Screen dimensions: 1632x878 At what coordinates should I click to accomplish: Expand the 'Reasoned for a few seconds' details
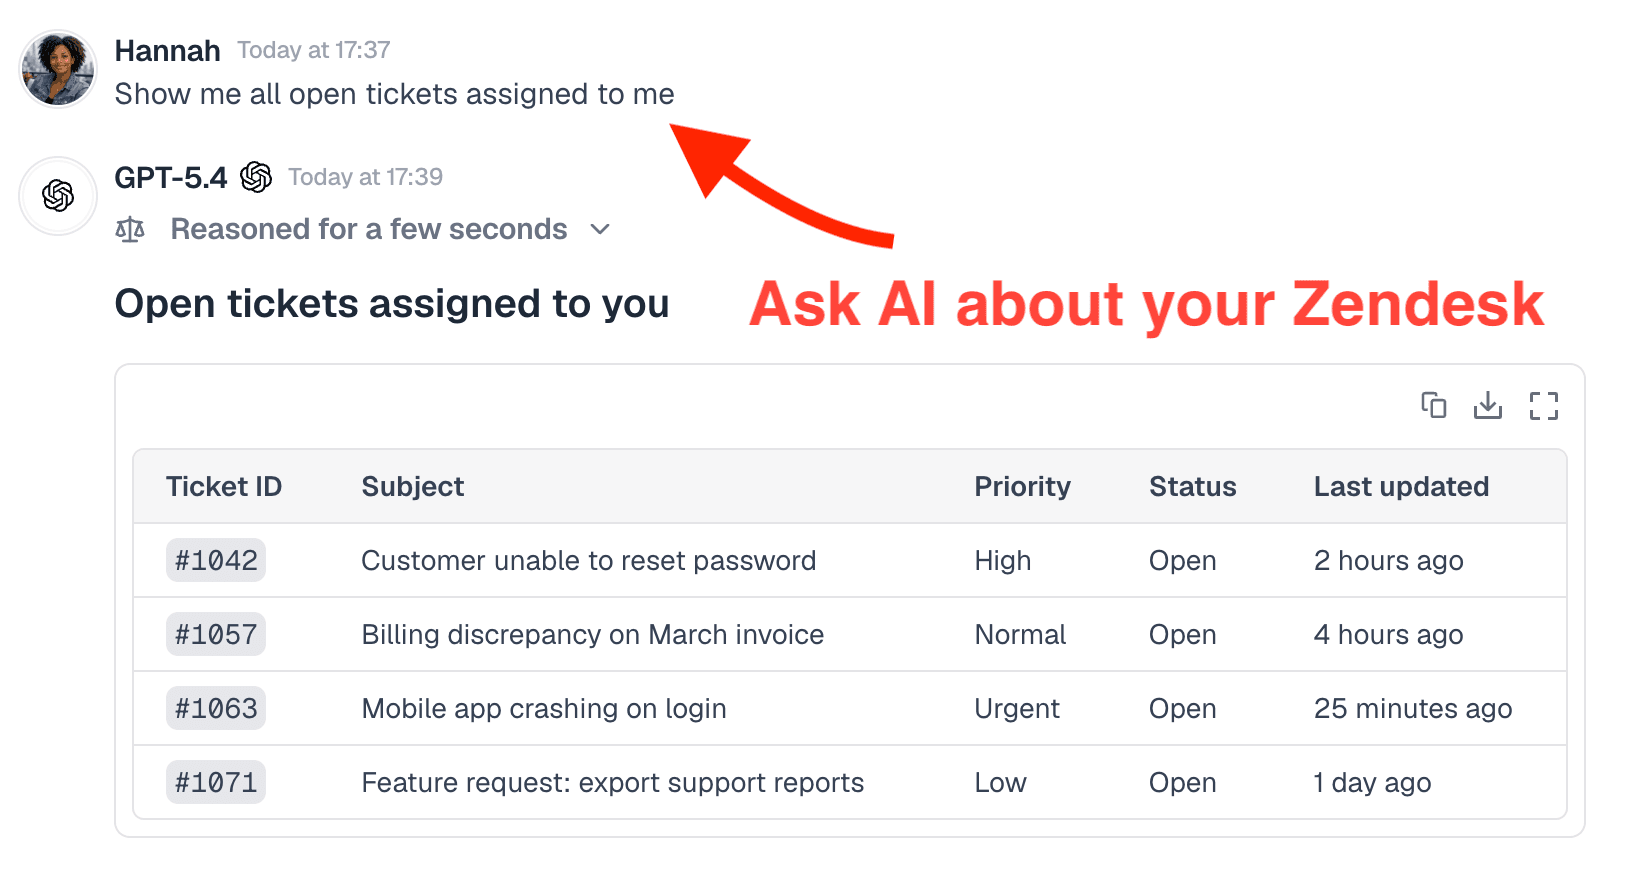pyautogui.click(x=368, y=229)
